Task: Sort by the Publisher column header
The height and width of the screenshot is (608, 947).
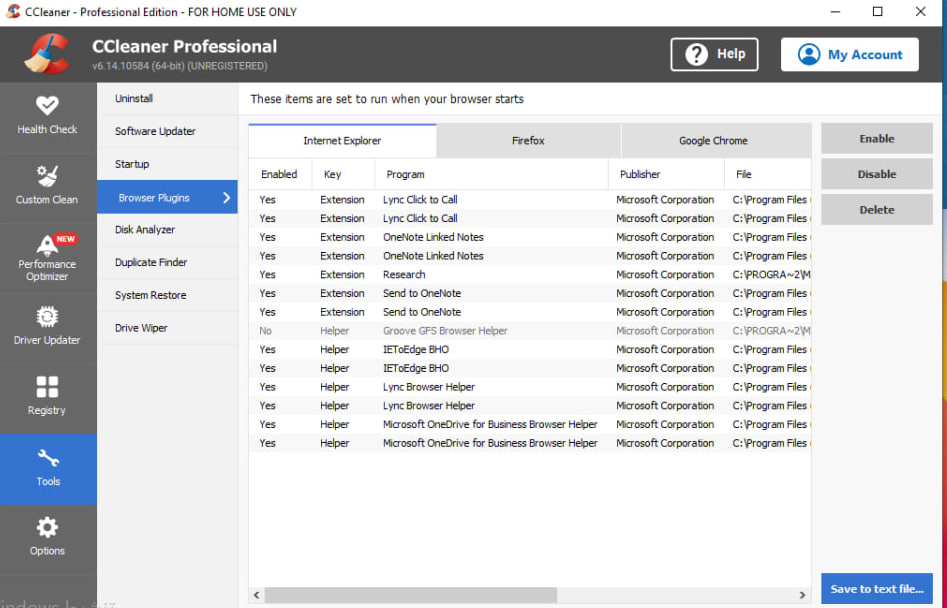Action: pos(666,174)
